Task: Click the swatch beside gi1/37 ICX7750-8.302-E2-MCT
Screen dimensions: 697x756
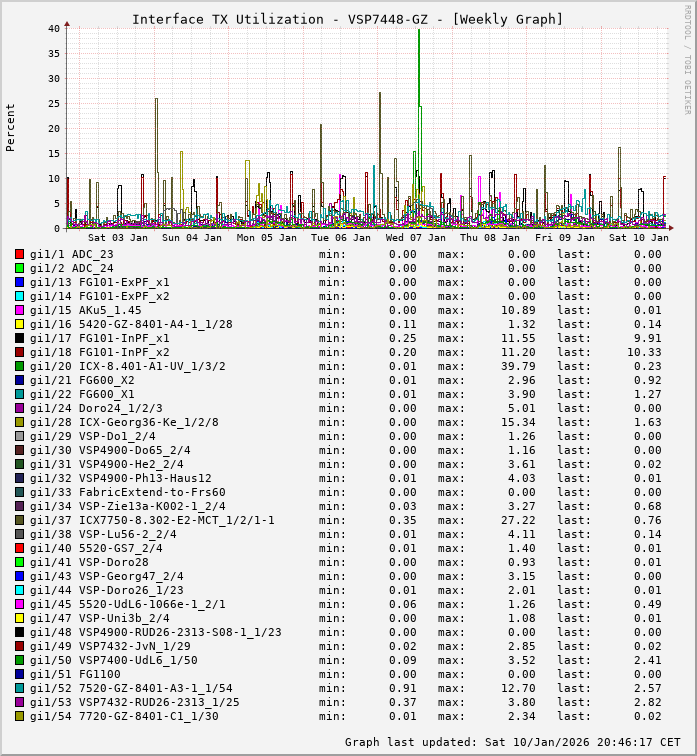Action: (19, 520)
